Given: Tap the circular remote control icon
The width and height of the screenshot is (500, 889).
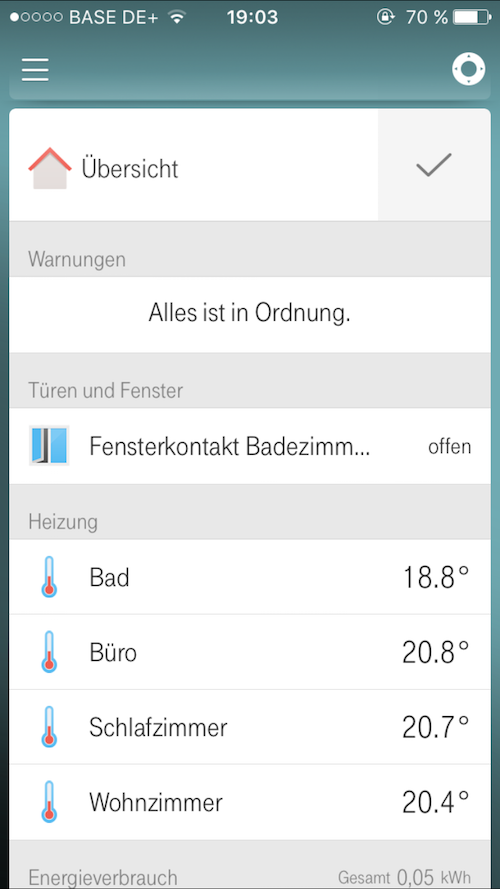Looking at the screenshot, I should click(x=468, y=69).
